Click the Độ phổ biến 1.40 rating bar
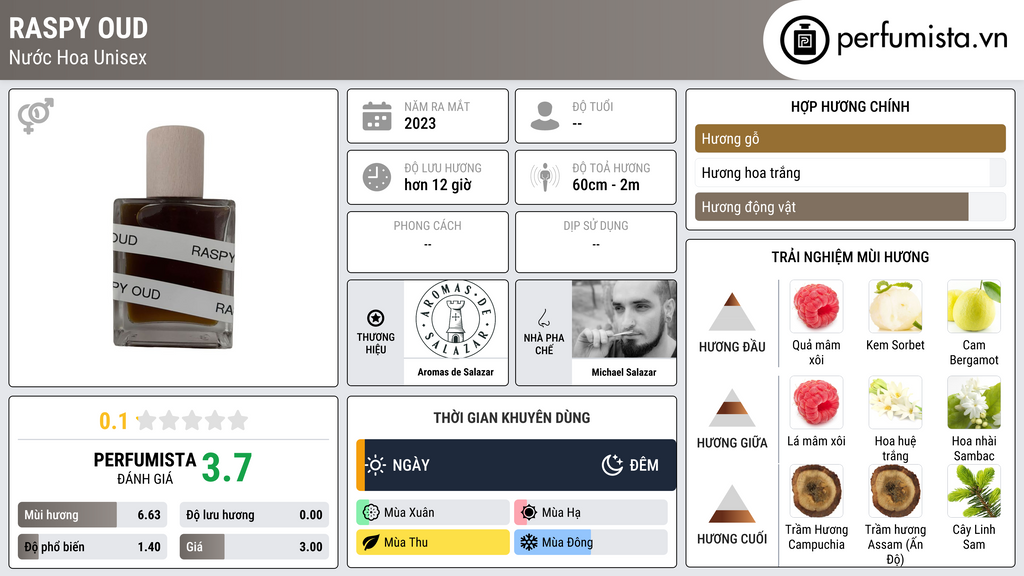Screen dimensions: 1024x576 [92, 547]
